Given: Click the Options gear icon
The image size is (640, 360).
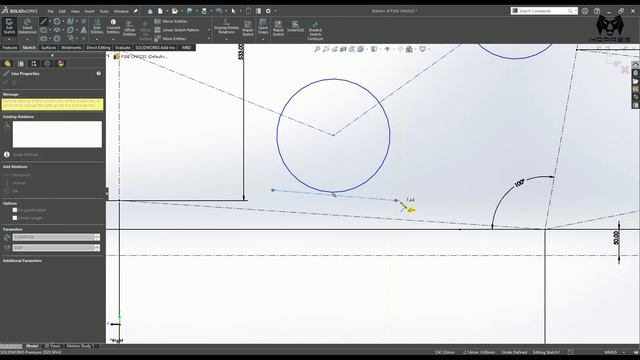Looking at the screenshot, I should [x=268, y=11].
